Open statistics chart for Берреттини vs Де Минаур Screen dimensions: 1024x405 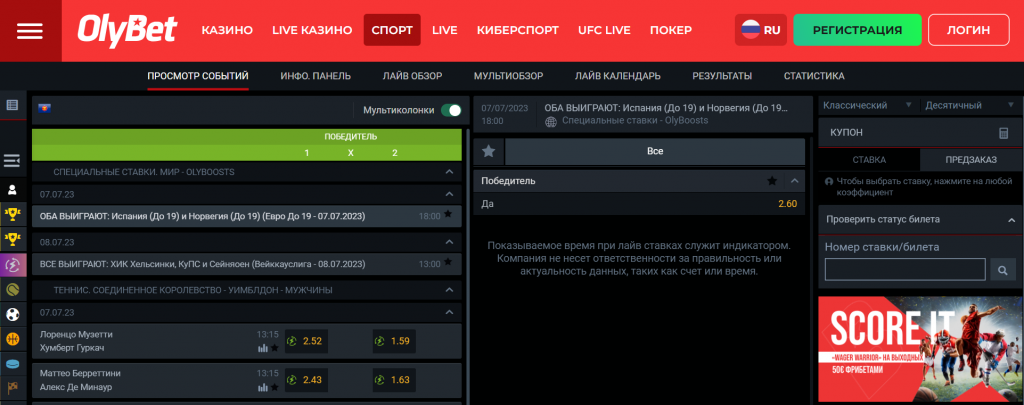[263, 387]
